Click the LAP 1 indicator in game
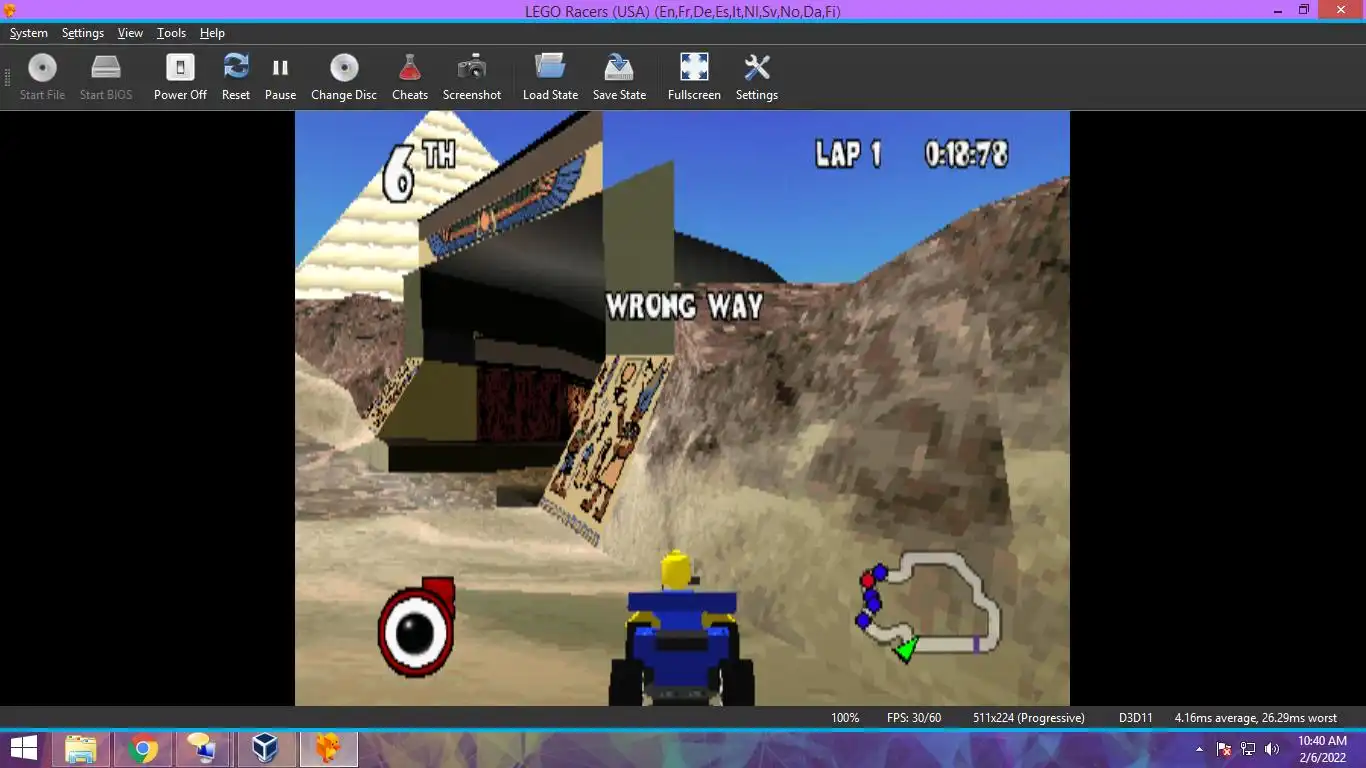1366x768 pixels. coord(849,153)
